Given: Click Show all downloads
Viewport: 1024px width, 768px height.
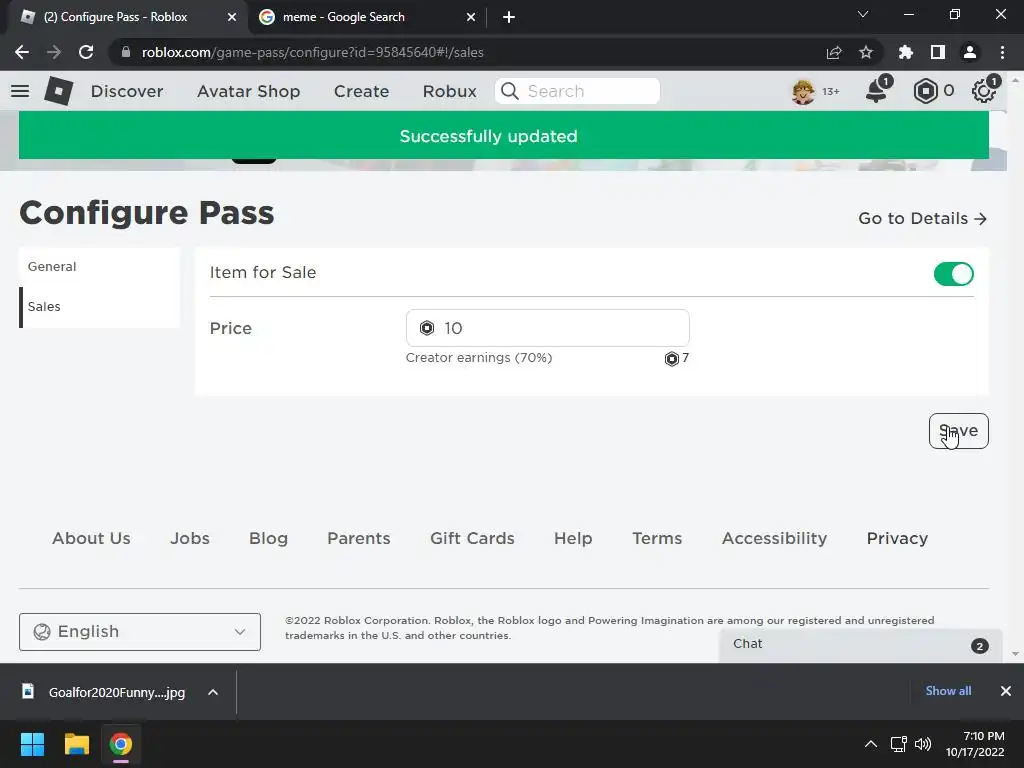Looking at the screenshot, I should pyautogui.click(x=948, y=691).
